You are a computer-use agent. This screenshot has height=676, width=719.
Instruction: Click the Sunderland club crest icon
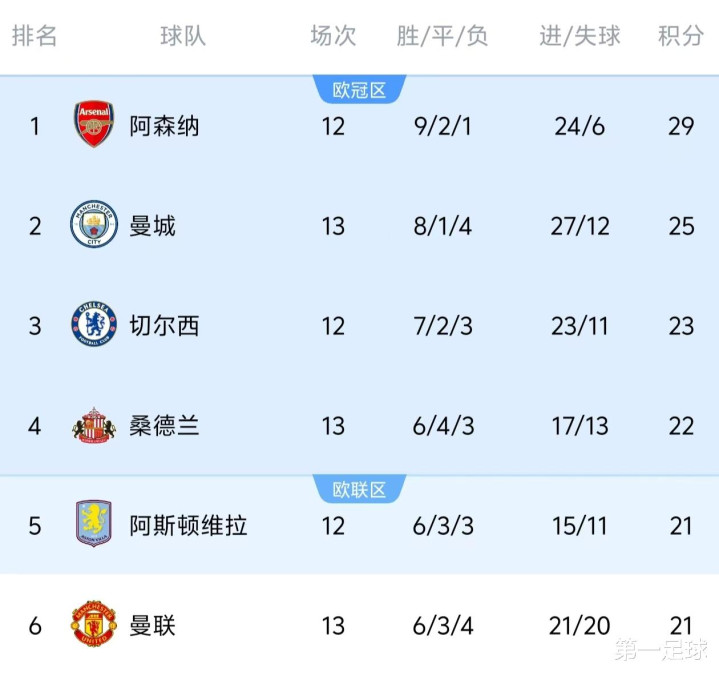coord(94,426)
